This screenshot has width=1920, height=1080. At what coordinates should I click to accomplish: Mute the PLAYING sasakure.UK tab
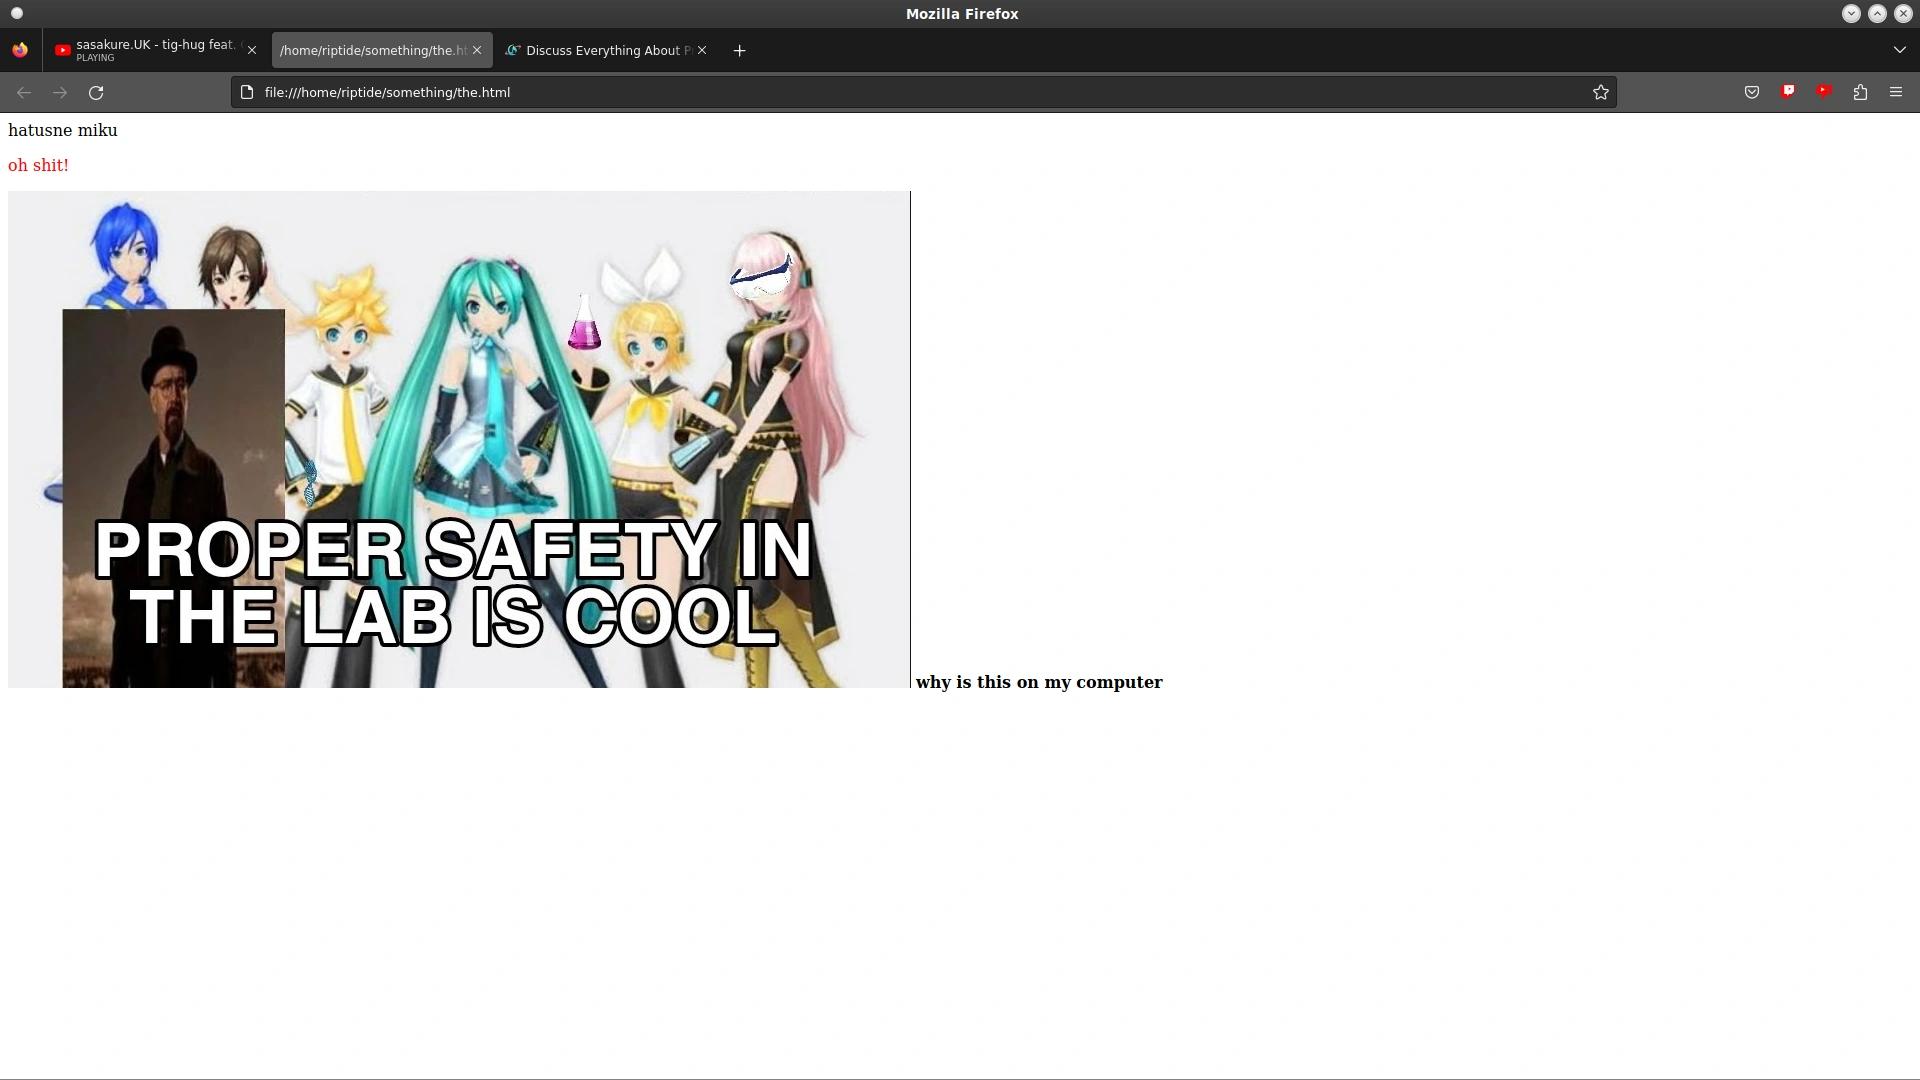(62, 50)
